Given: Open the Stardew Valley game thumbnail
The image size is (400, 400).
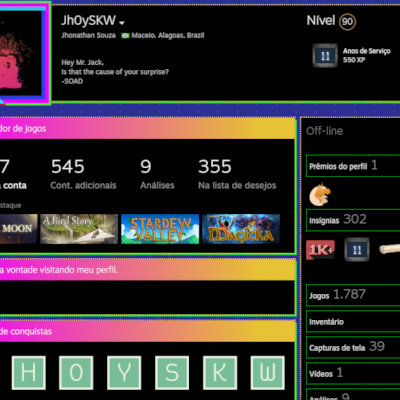Looking at the screenshot, I should pos(160,229).
